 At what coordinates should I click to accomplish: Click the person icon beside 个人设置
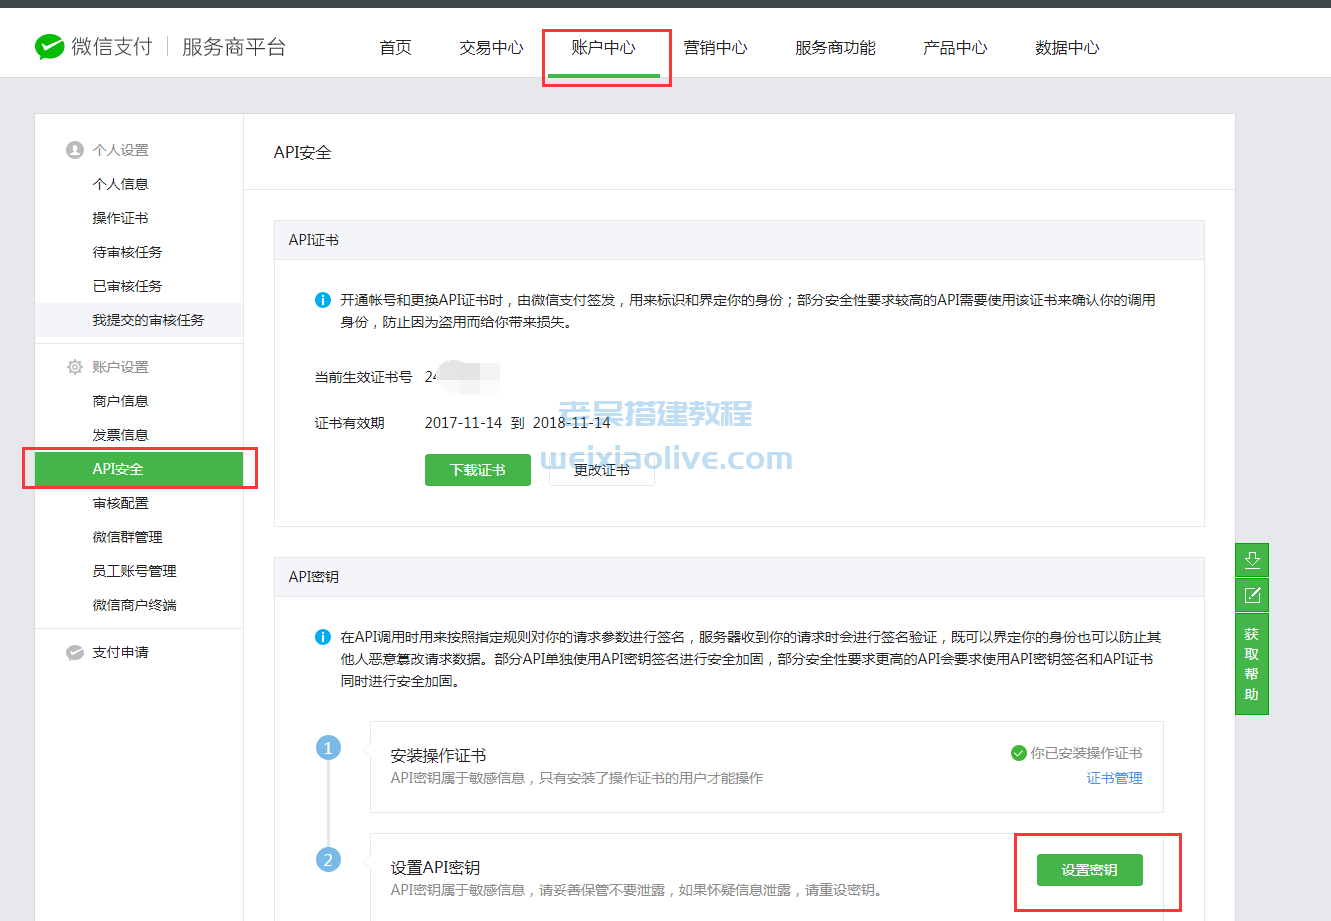pos(75,148)
